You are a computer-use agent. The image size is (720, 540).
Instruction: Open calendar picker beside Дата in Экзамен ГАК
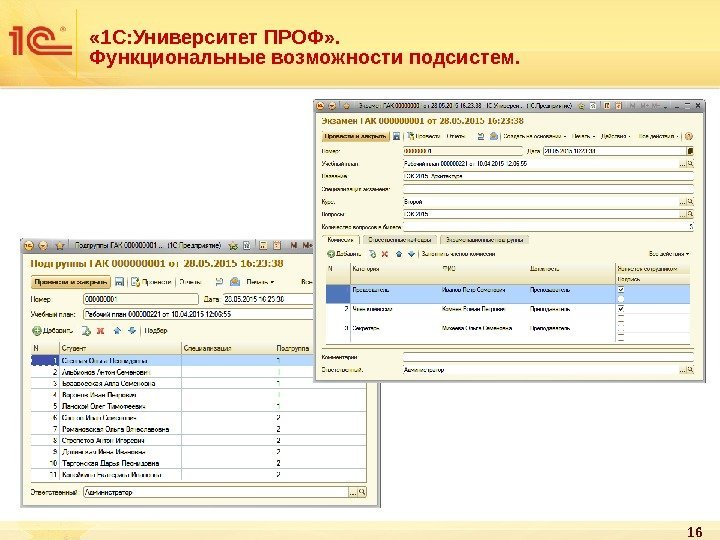pos(690,151)
